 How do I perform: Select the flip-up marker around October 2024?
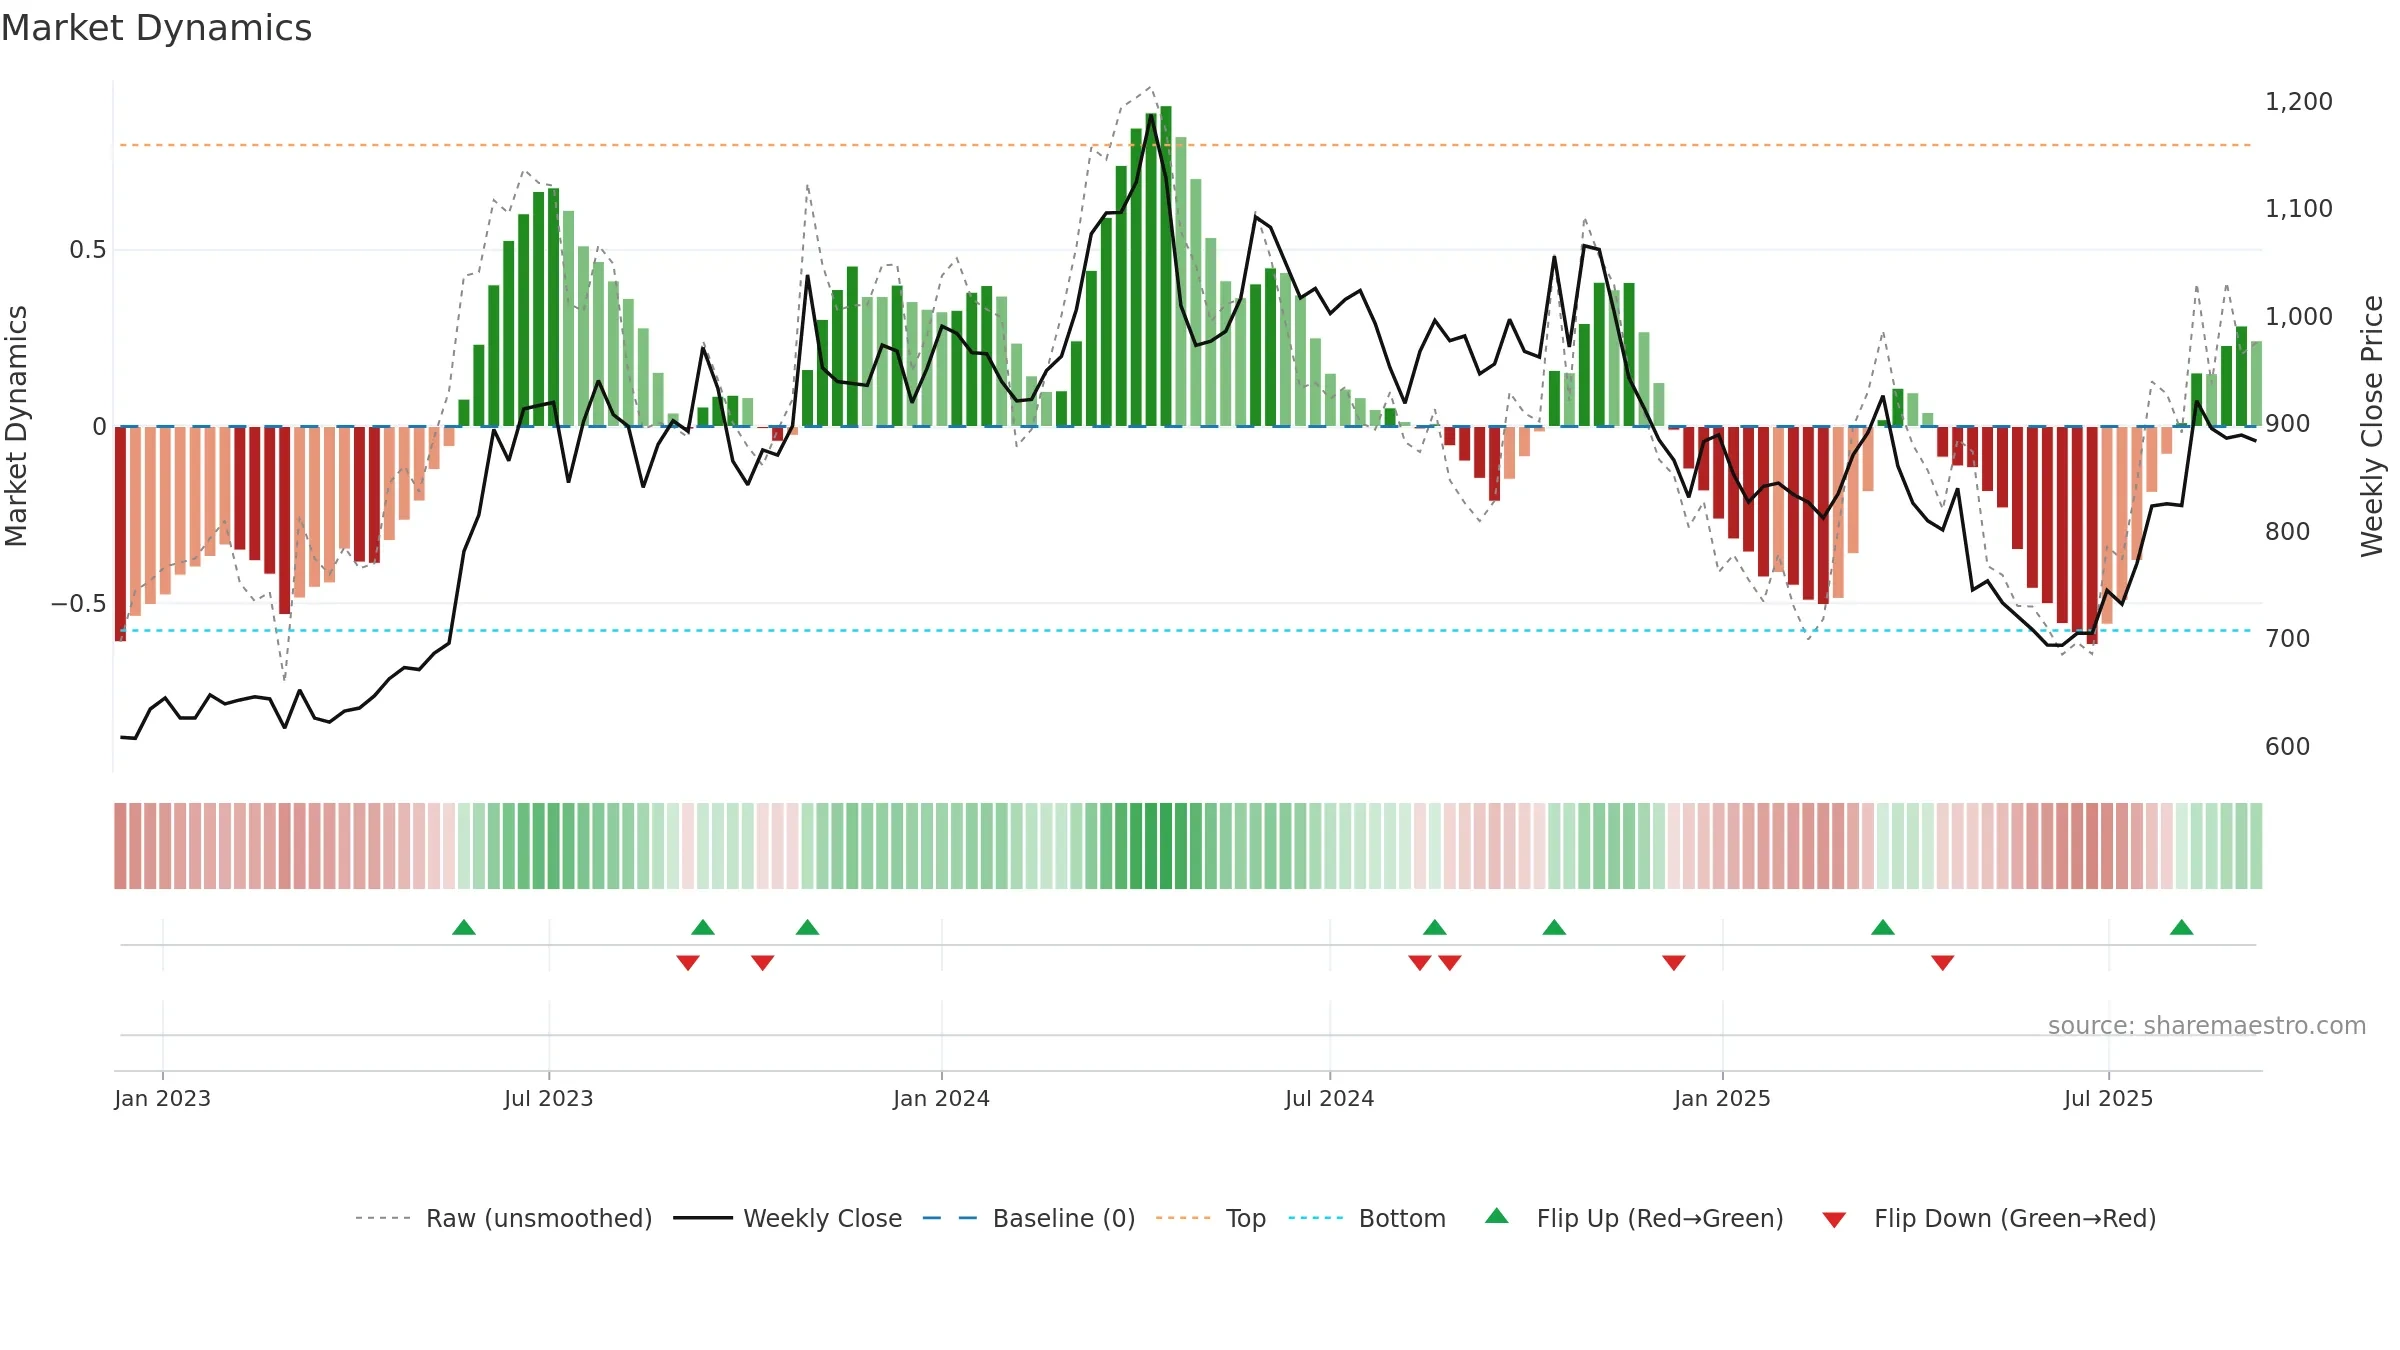(1554, 927)
